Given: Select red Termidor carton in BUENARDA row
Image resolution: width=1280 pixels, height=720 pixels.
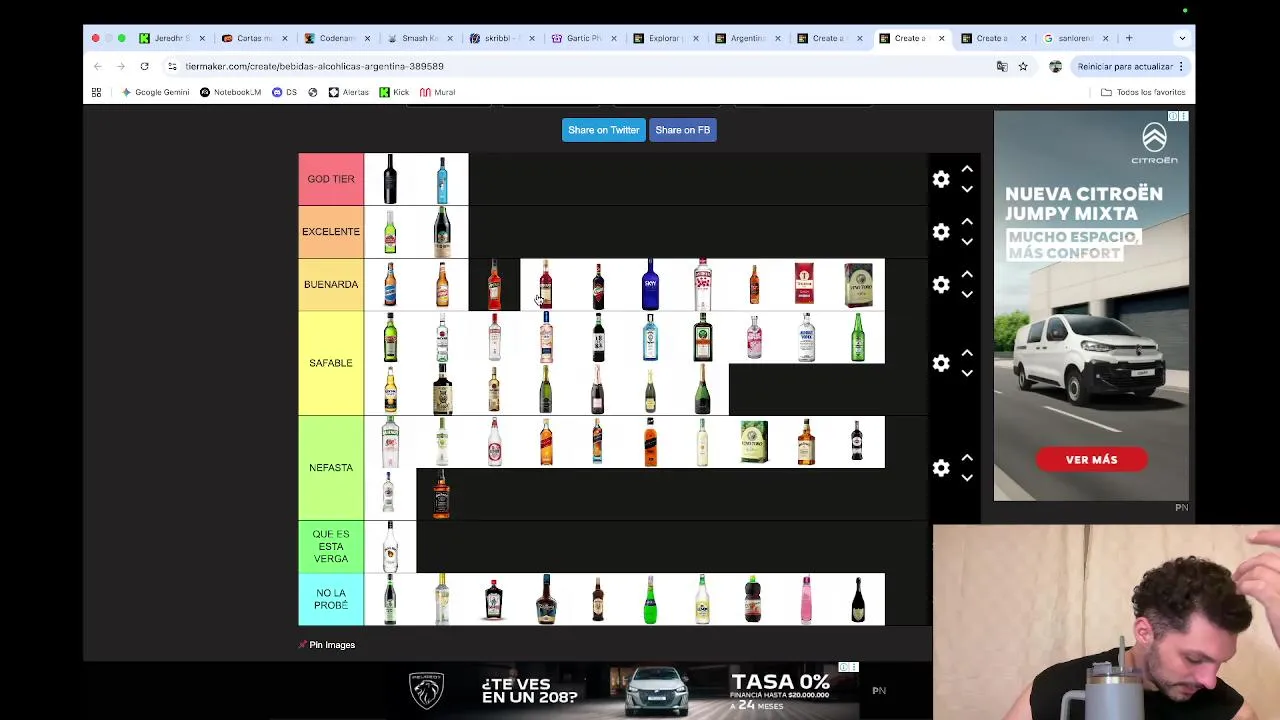Looking at the screenshot, I should [806, 284].
